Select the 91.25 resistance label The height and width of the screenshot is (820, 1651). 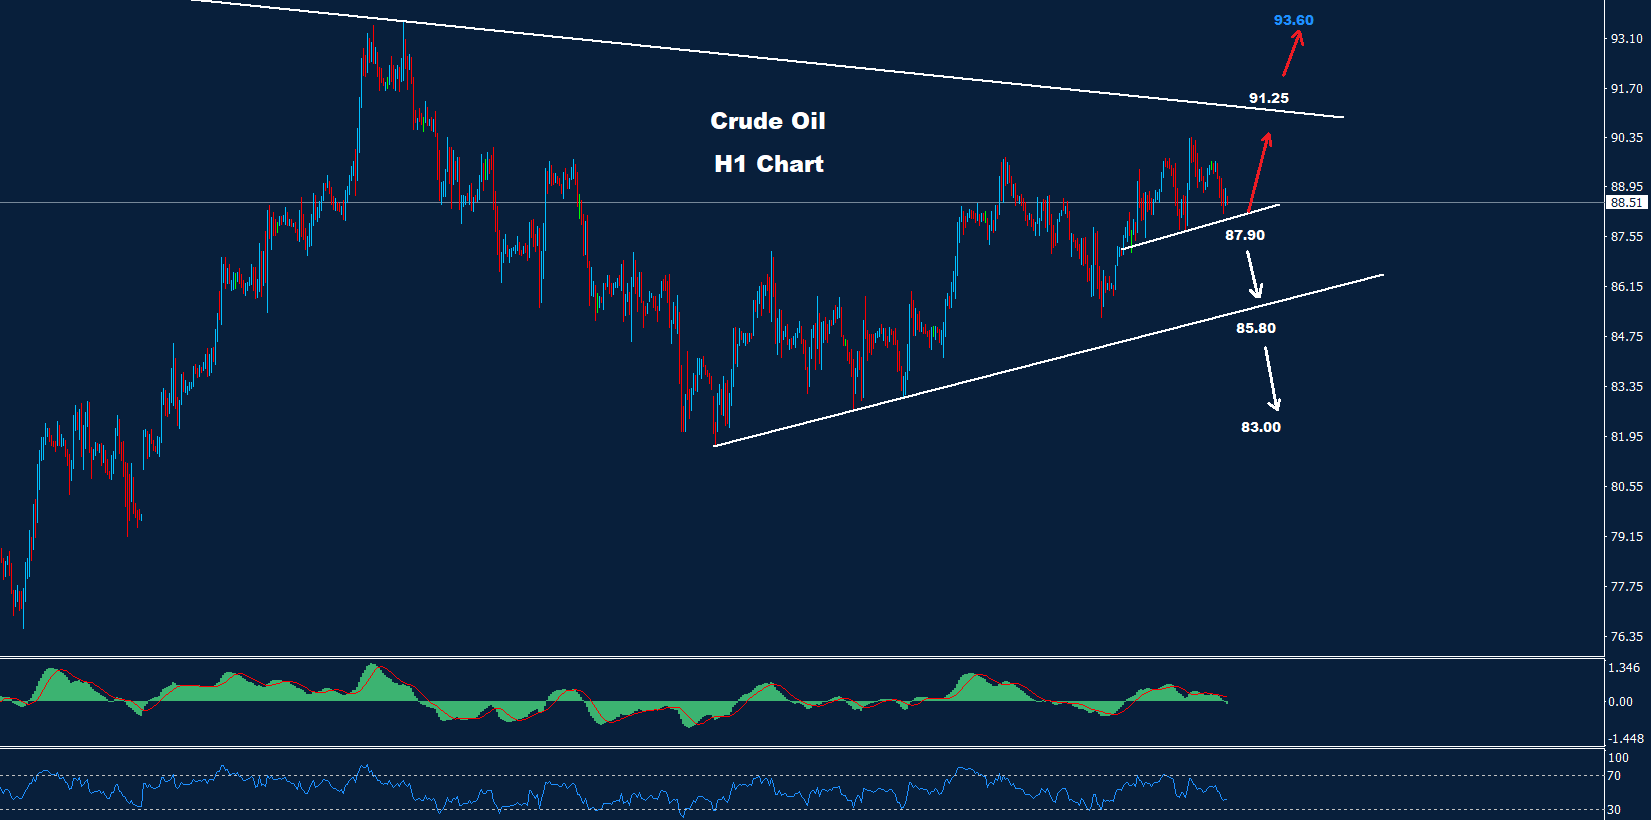coord(1268,98)
